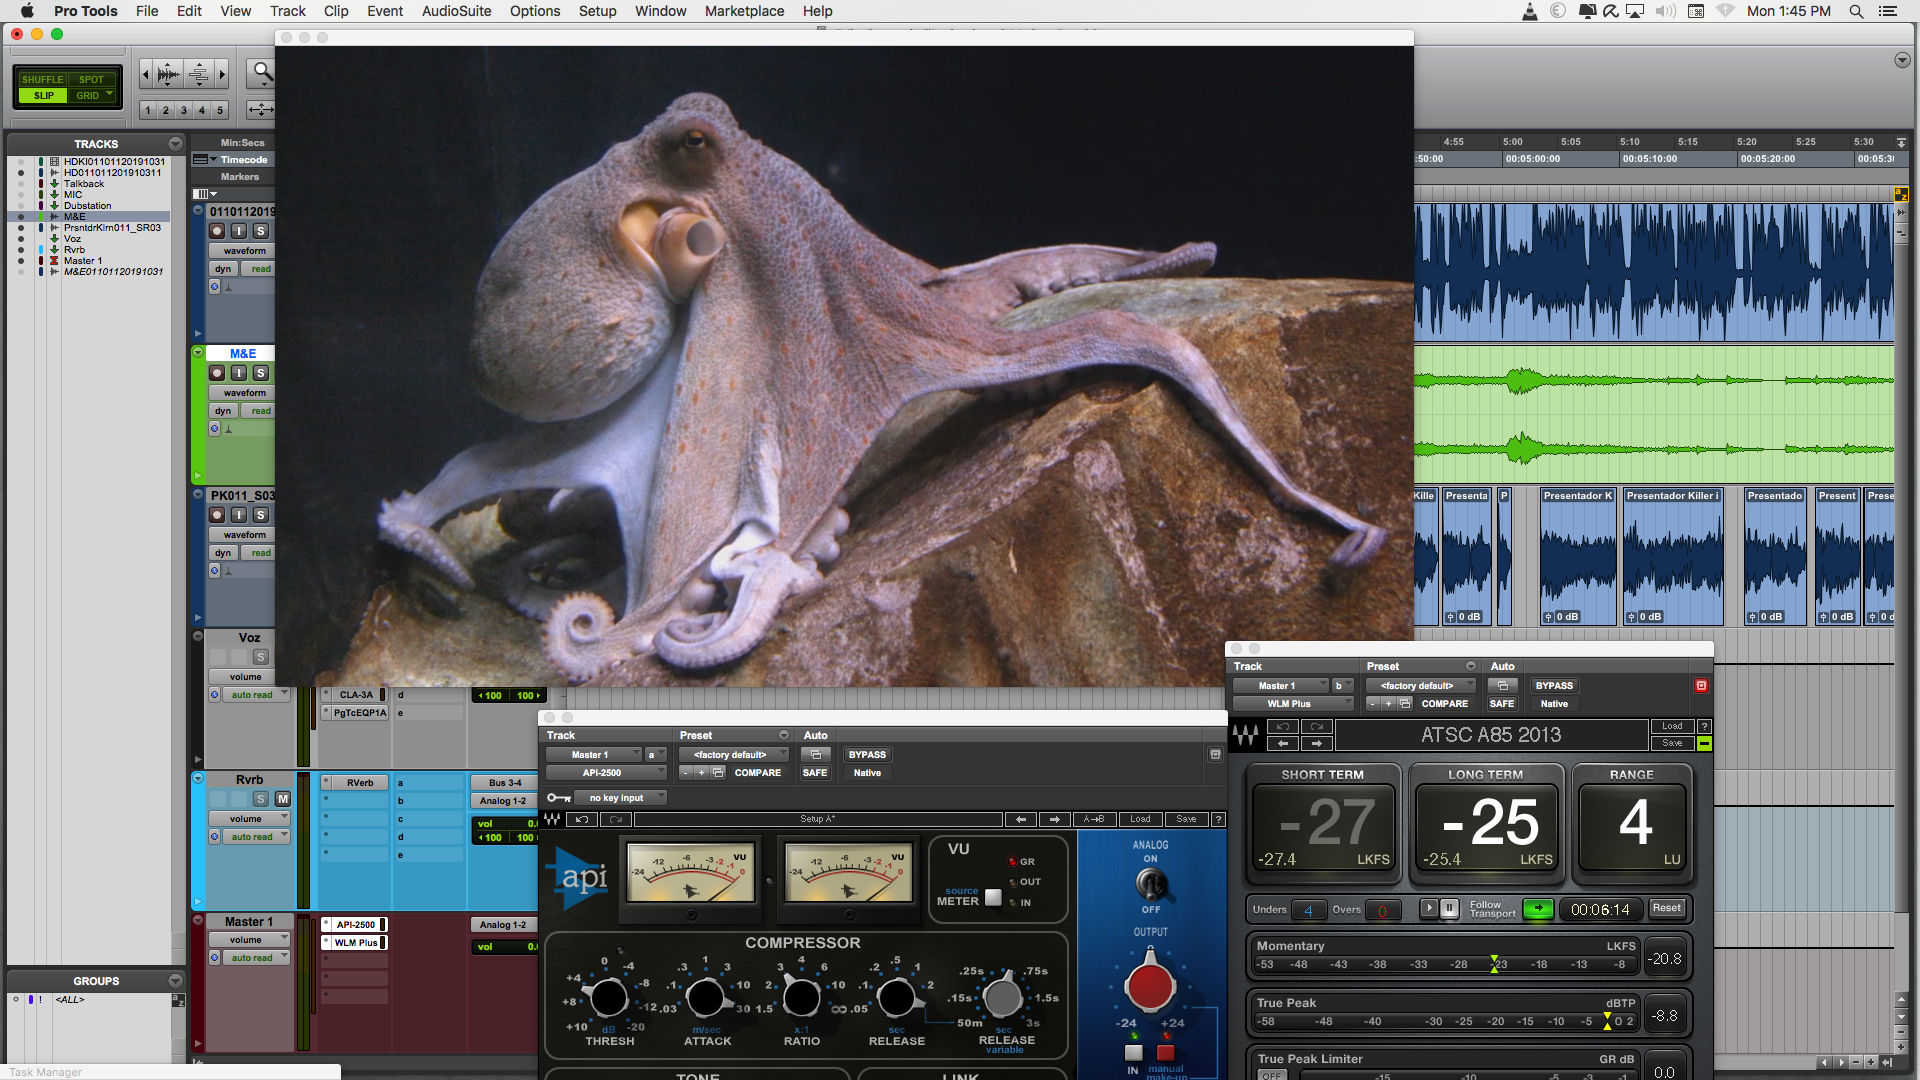Viewport: 1920px width, 1080px height.
Task: Click A→B copy button in API-2500
Action: (1094, 819)
